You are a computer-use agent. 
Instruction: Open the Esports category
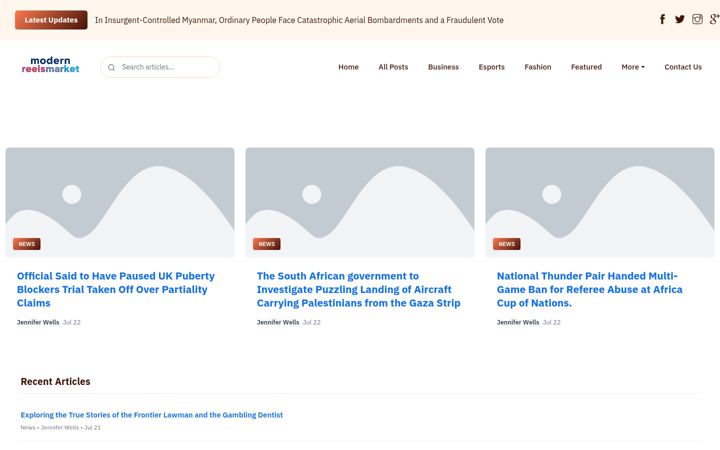point(491,67)
